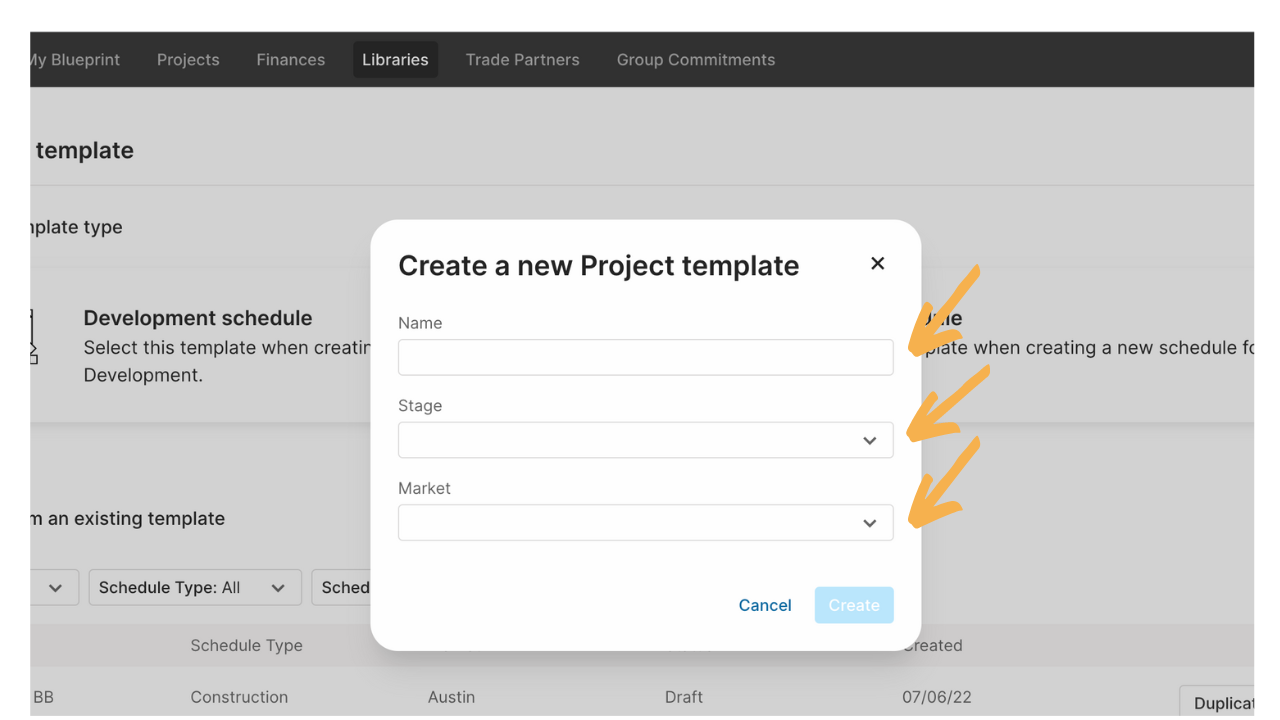
Task: Click the Austin cell in the table
Action: coord(451,697)
